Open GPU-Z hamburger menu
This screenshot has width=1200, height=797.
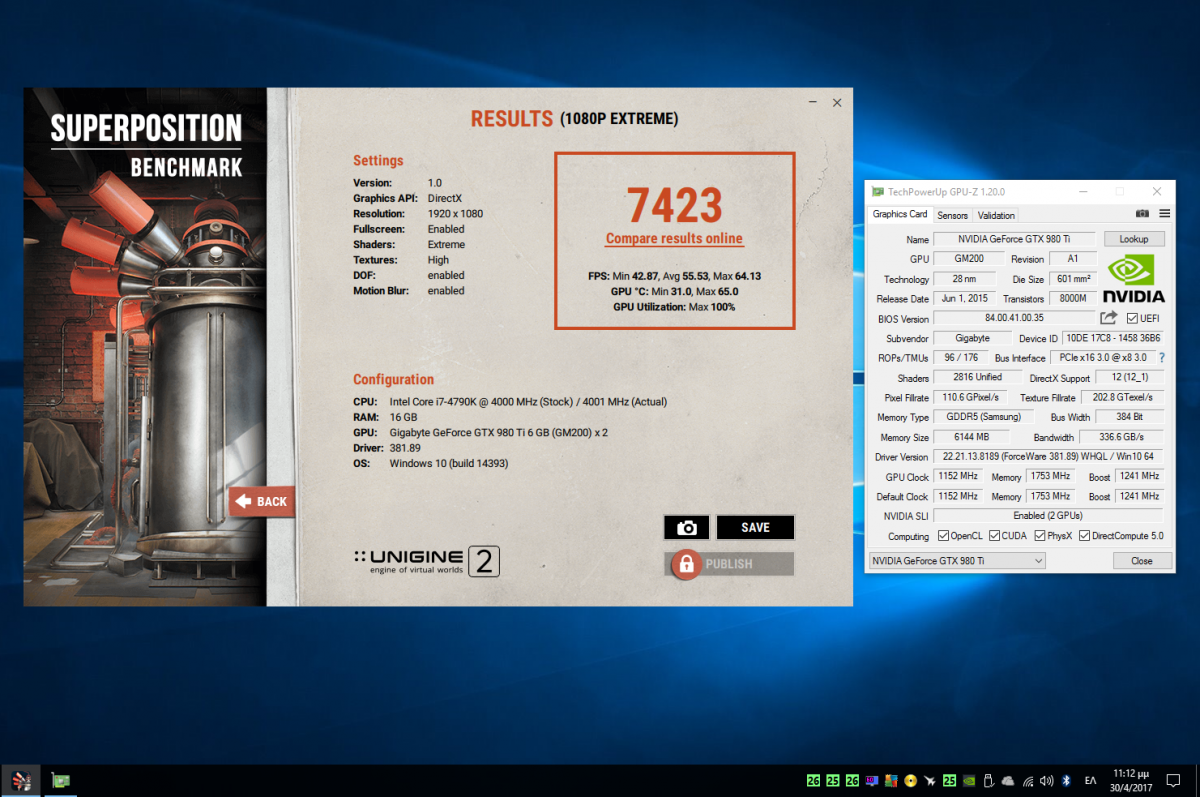click(1163, 214)
